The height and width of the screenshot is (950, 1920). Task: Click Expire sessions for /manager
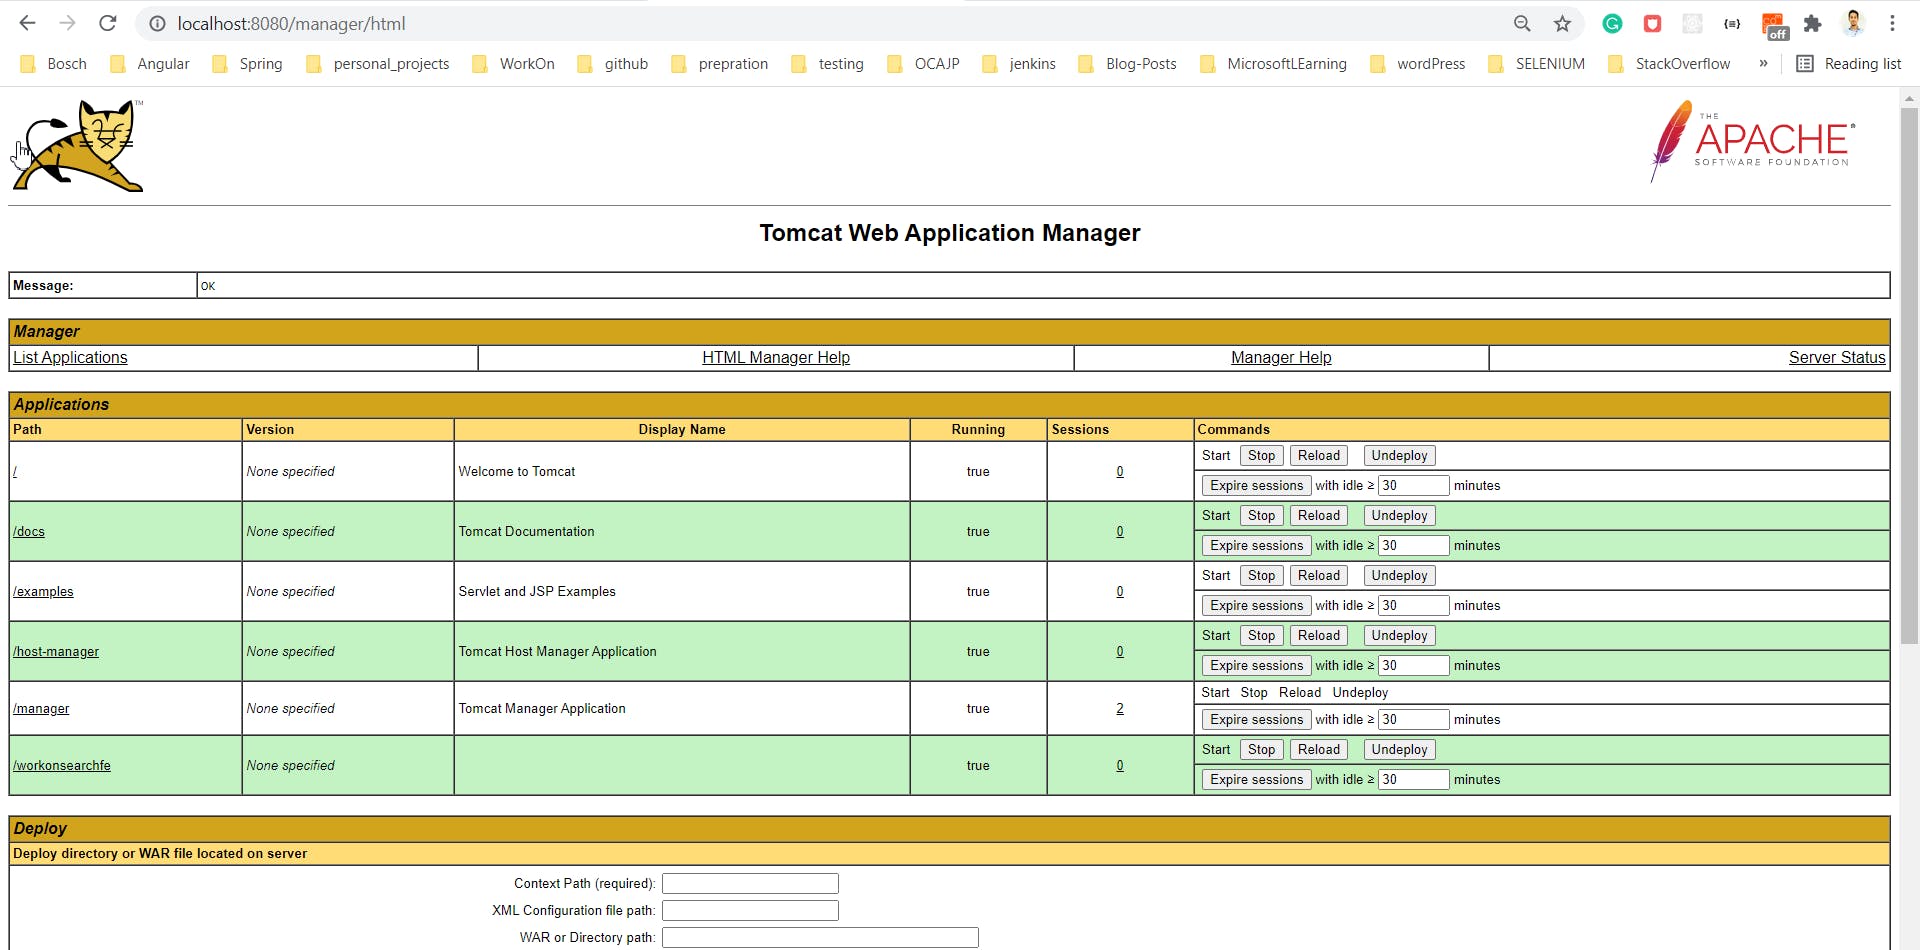(x=1256, y=719)
